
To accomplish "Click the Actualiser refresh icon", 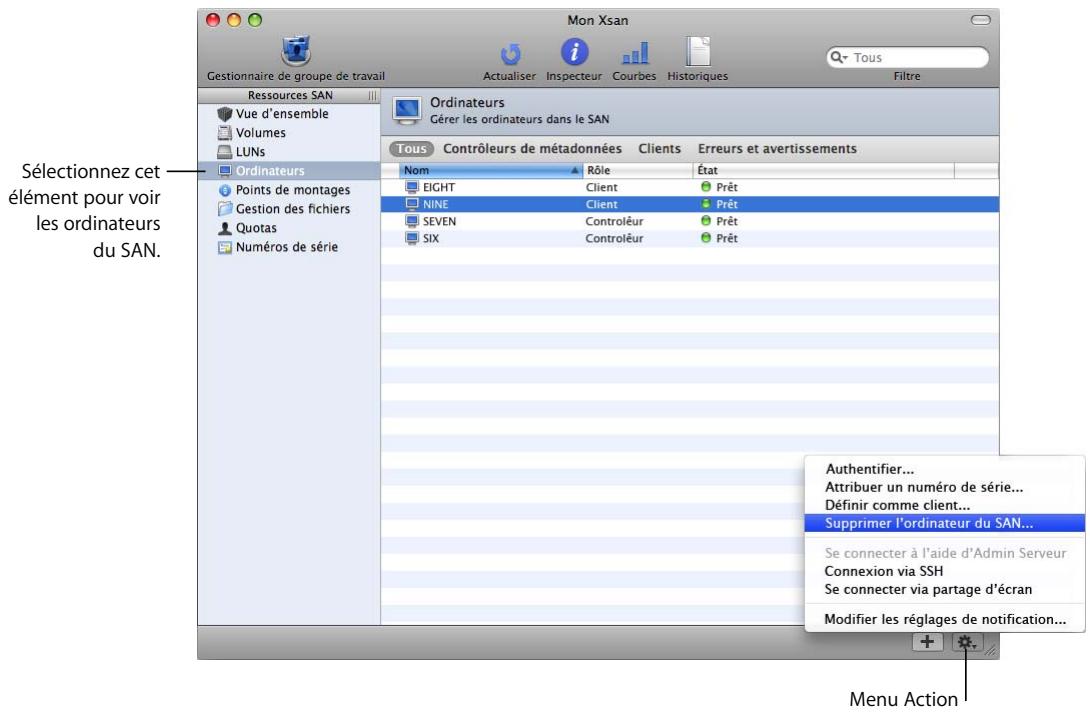I will coord(510,54).
